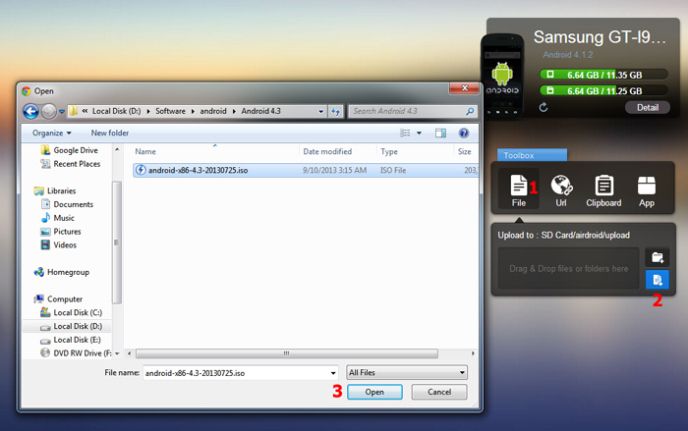Click the upload folder icon button
The width and height of the screenshot is (688, 431).
(656, 257)
